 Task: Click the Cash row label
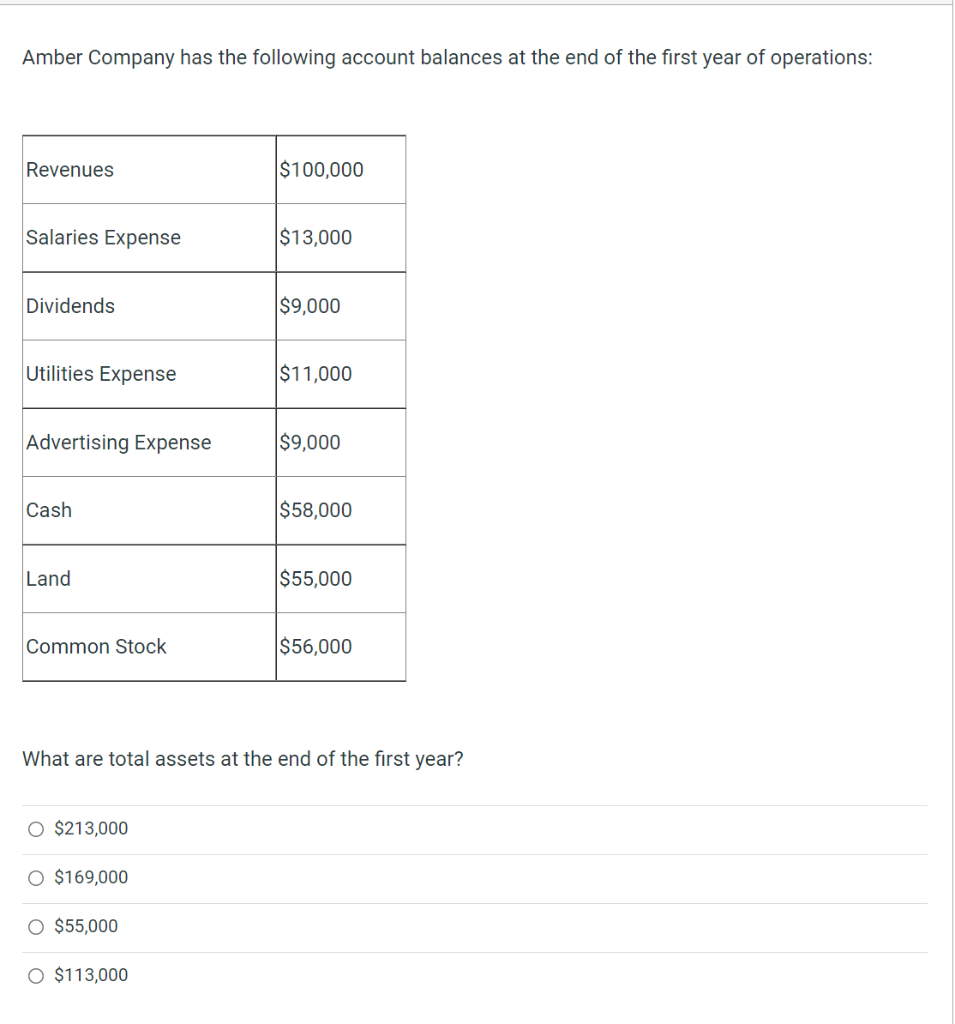[48, 510]
